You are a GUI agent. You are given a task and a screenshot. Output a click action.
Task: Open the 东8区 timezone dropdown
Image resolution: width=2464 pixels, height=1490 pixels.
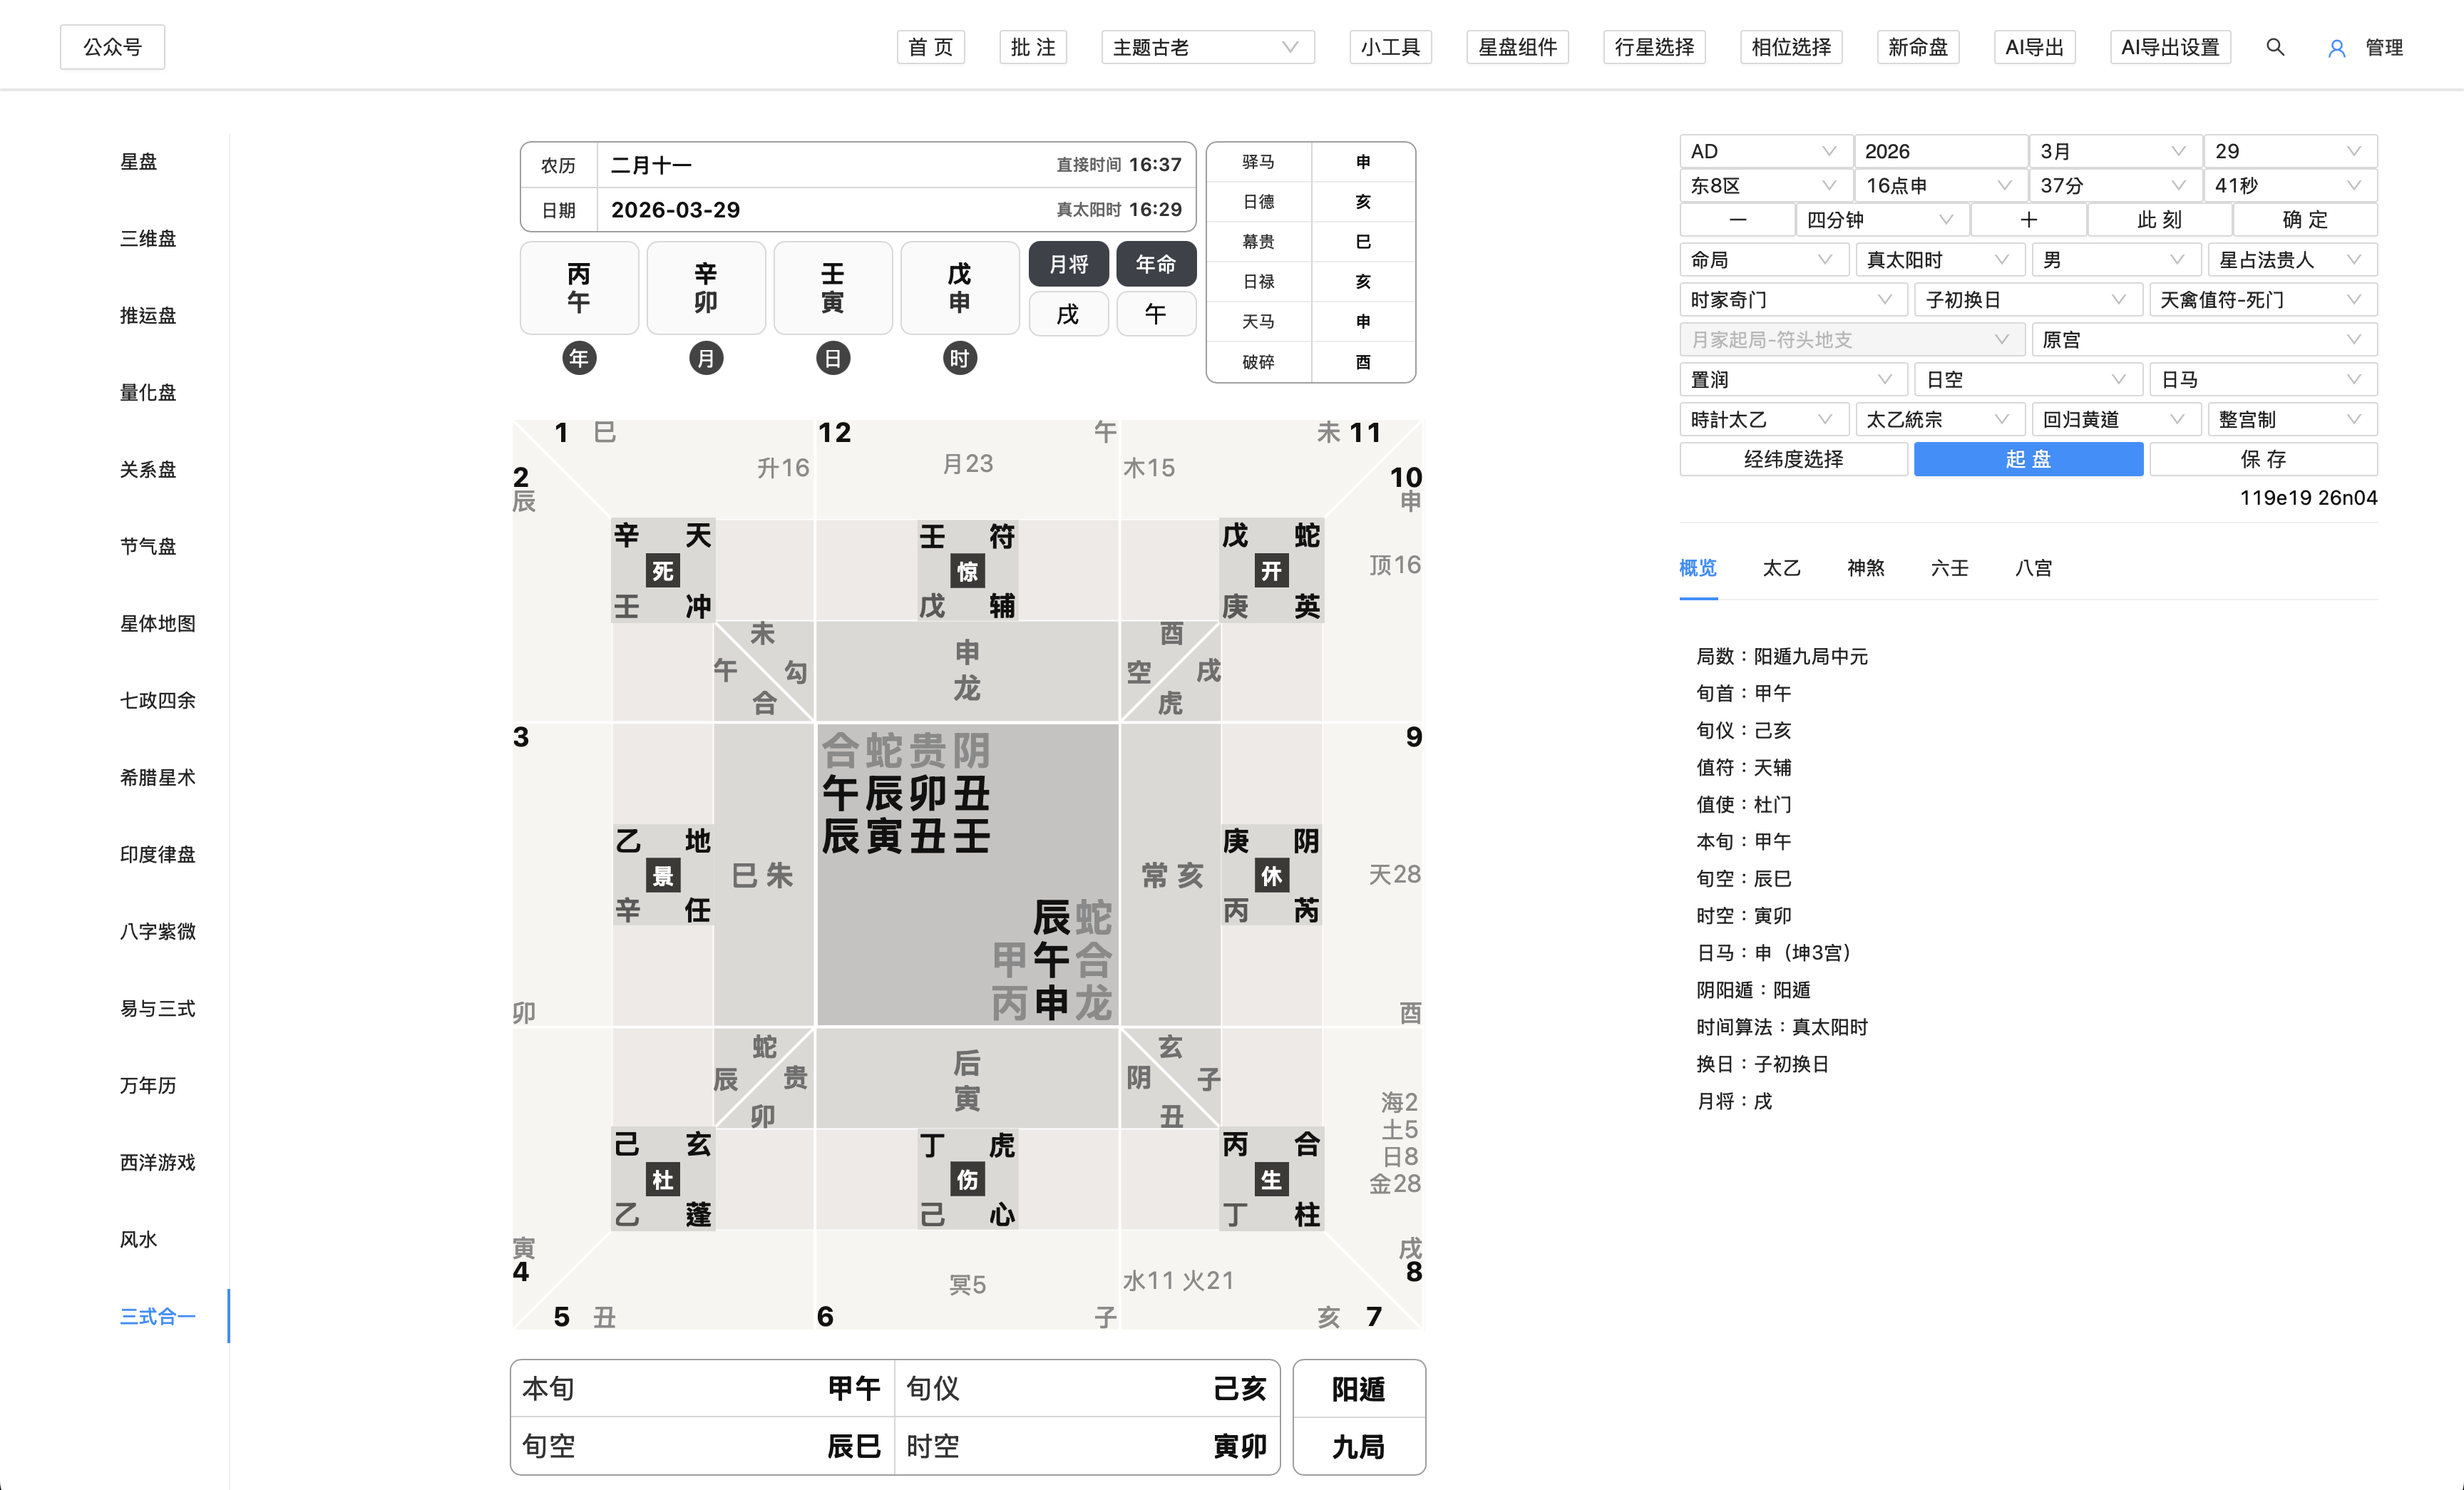click(x=1765, y=185)
